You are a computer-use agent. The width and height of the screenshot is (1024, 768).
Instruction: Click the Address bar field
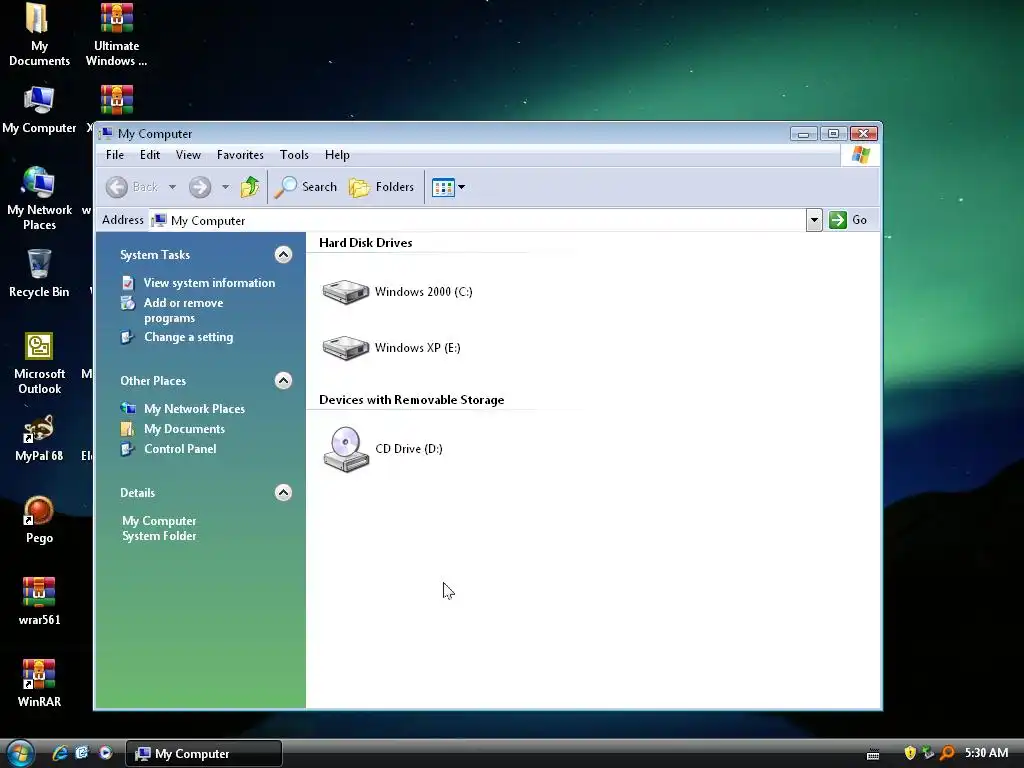click(x=478, y=221)
